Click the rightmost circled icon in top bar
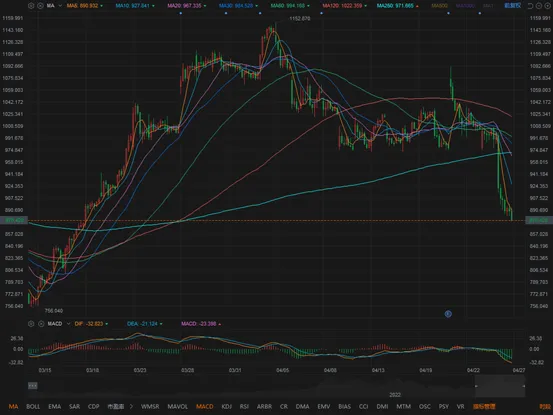Image resolution: width=553 pixels, height=415 pixels. 547,6
